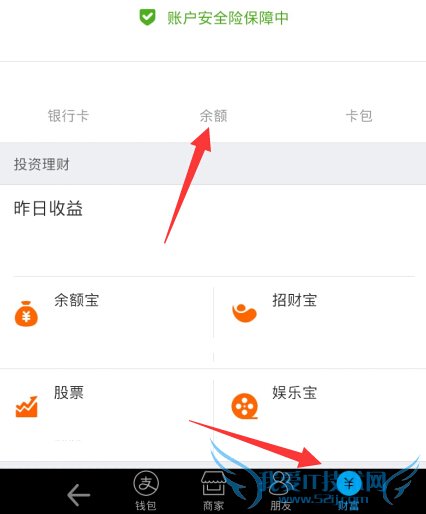The height and width of the screenshot is (514, 426).
Task: Open the 余额宝 money bag icon
Action: (26, 314)
